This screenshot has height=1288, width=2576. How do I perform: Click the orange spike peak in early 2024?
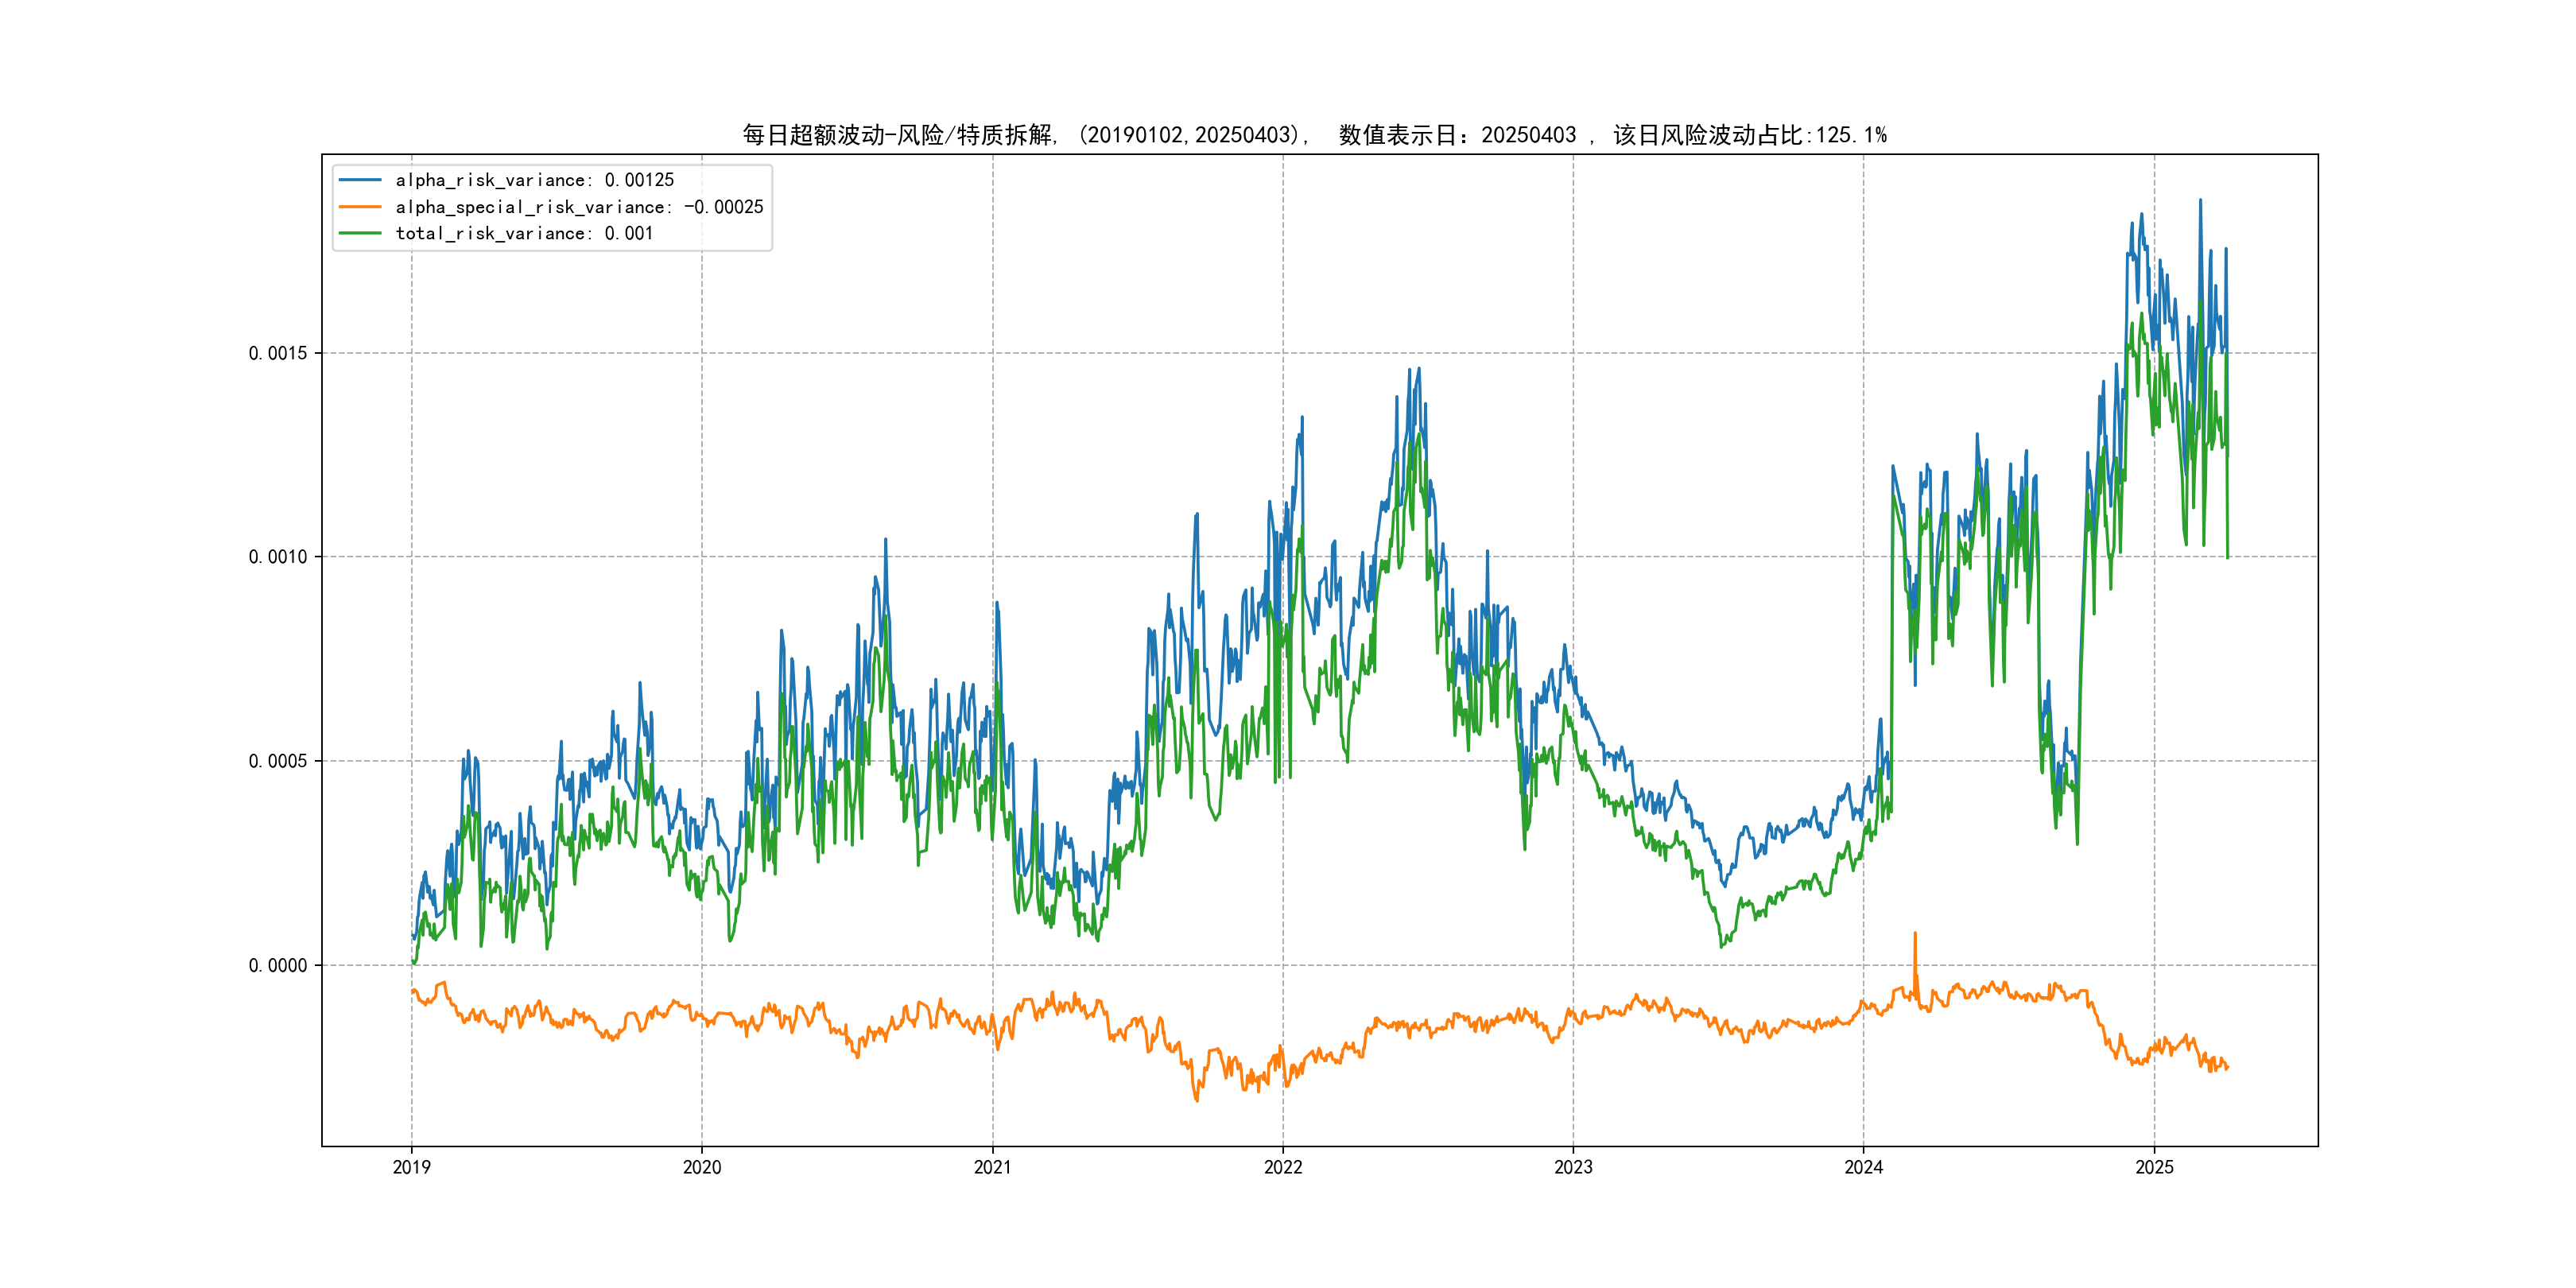click(x=1915, y=934)
